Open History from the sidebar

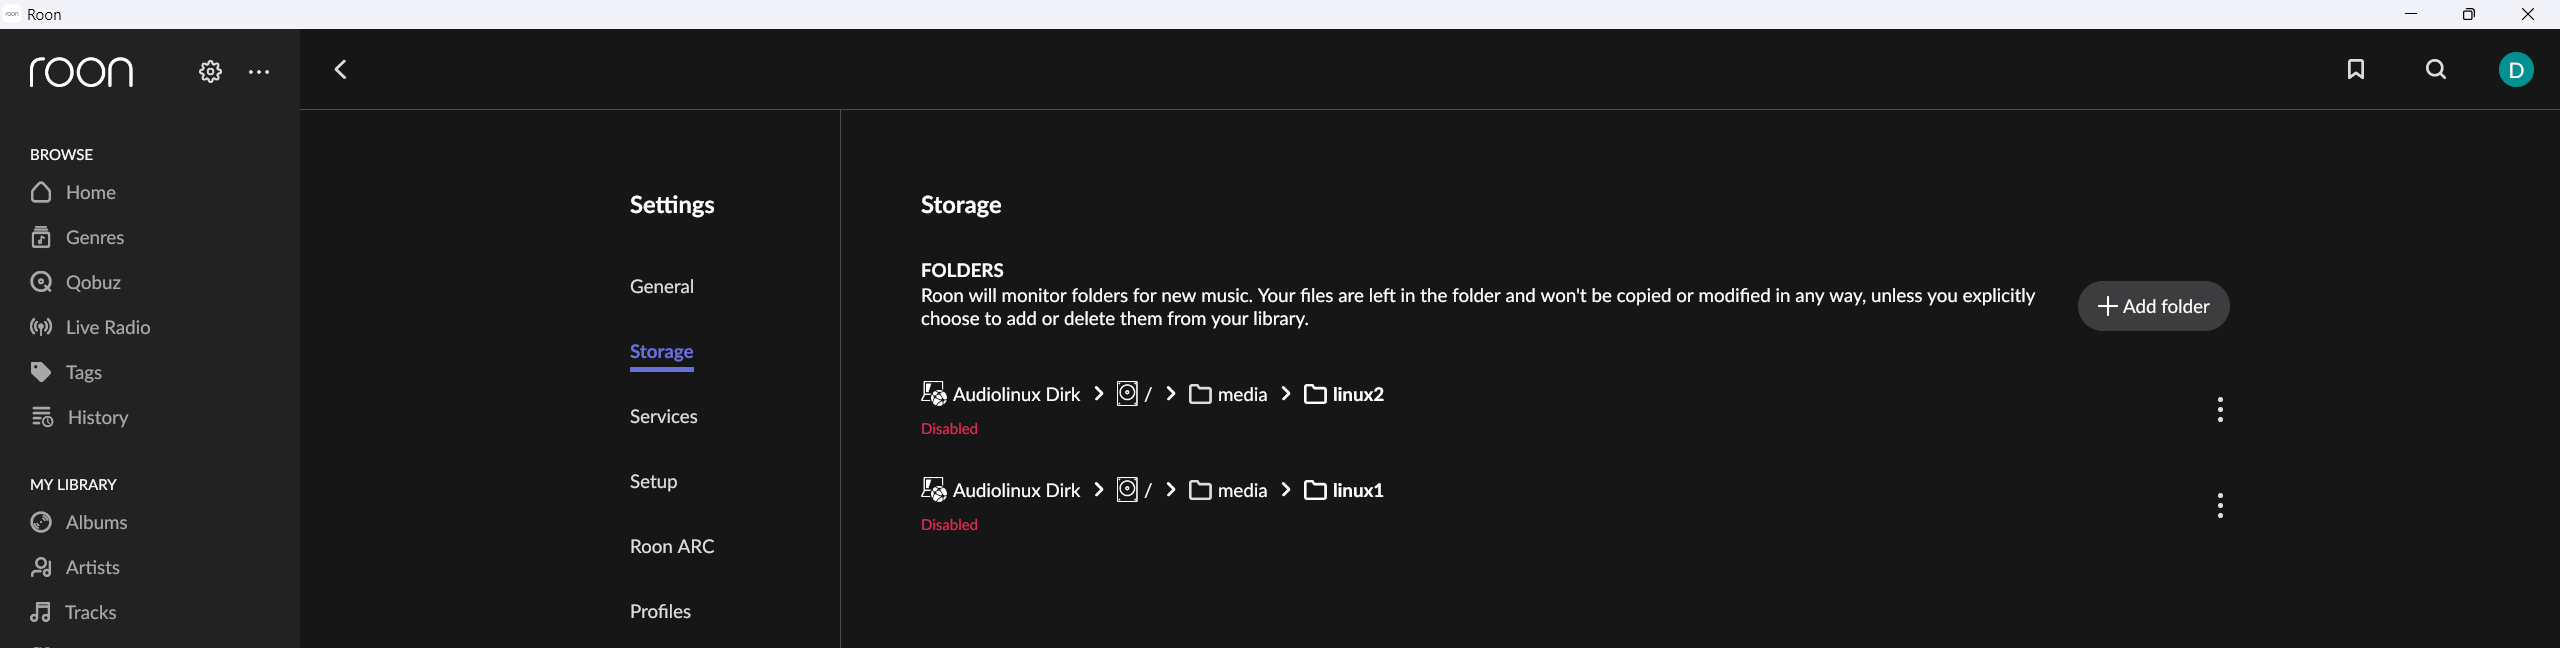click(x=98, y=417)
